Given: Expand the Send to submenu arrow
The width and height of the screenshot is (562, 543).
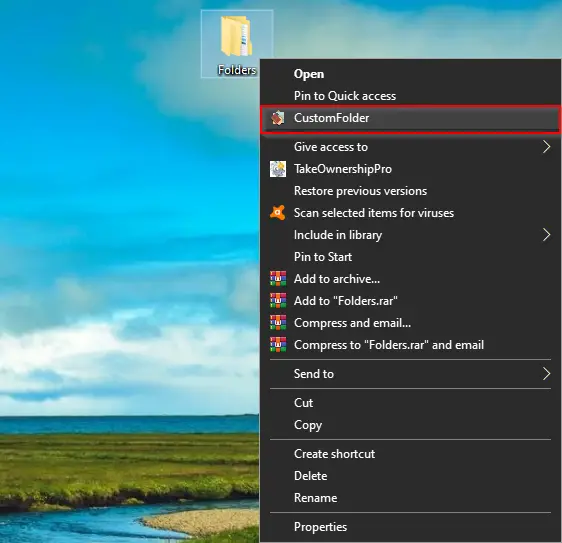Looking at the screenshot, I should [546, 373].
